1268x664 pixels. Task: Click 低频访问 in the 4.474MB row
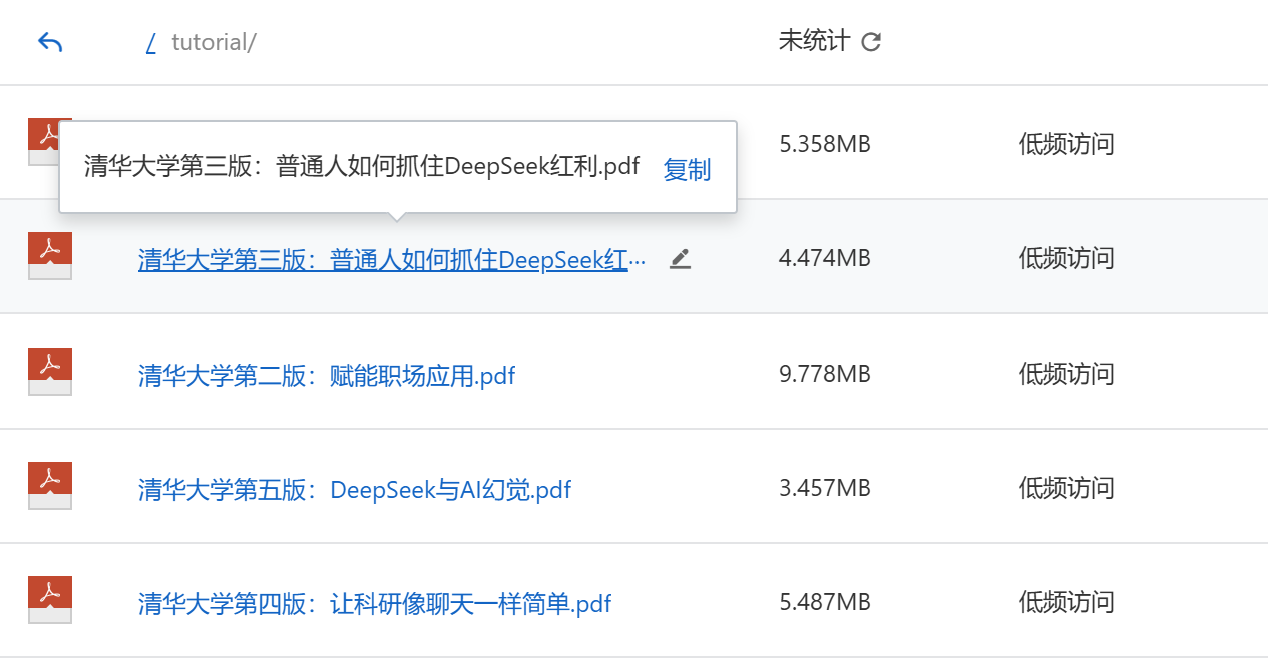point(1066,258)
